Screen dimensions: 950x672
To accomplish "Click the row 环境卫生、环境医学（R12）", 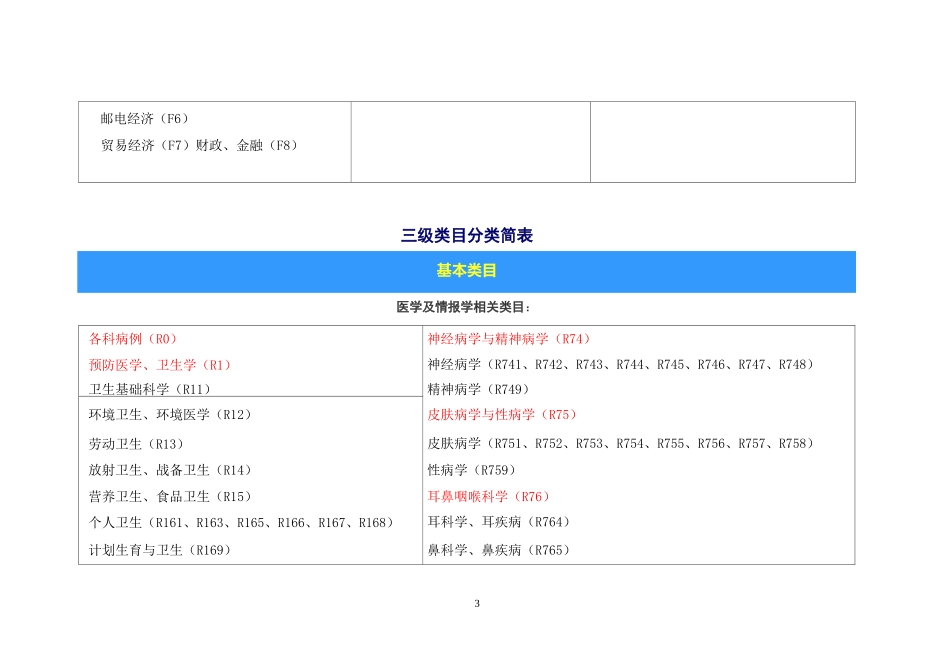I will (171, 414).
